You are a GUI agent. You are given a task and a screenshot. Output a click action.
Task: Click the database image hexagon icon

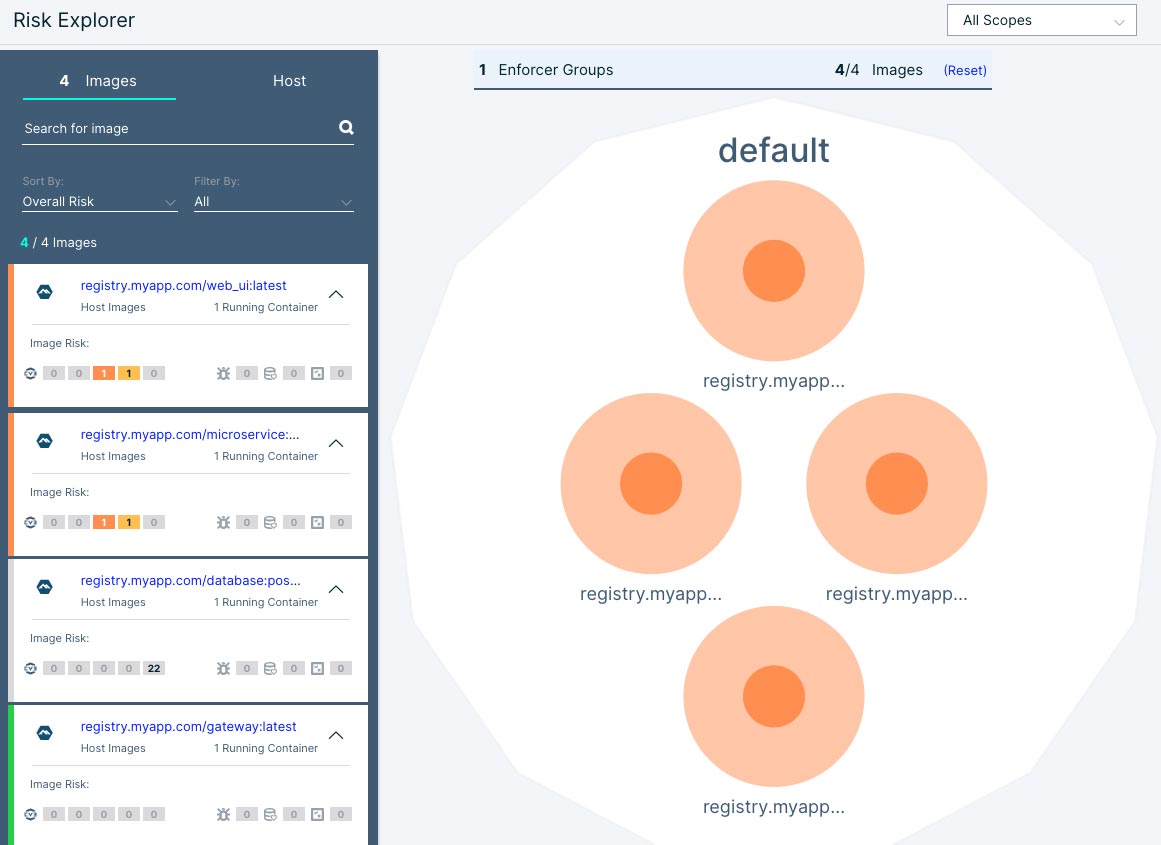coord(44,587)
